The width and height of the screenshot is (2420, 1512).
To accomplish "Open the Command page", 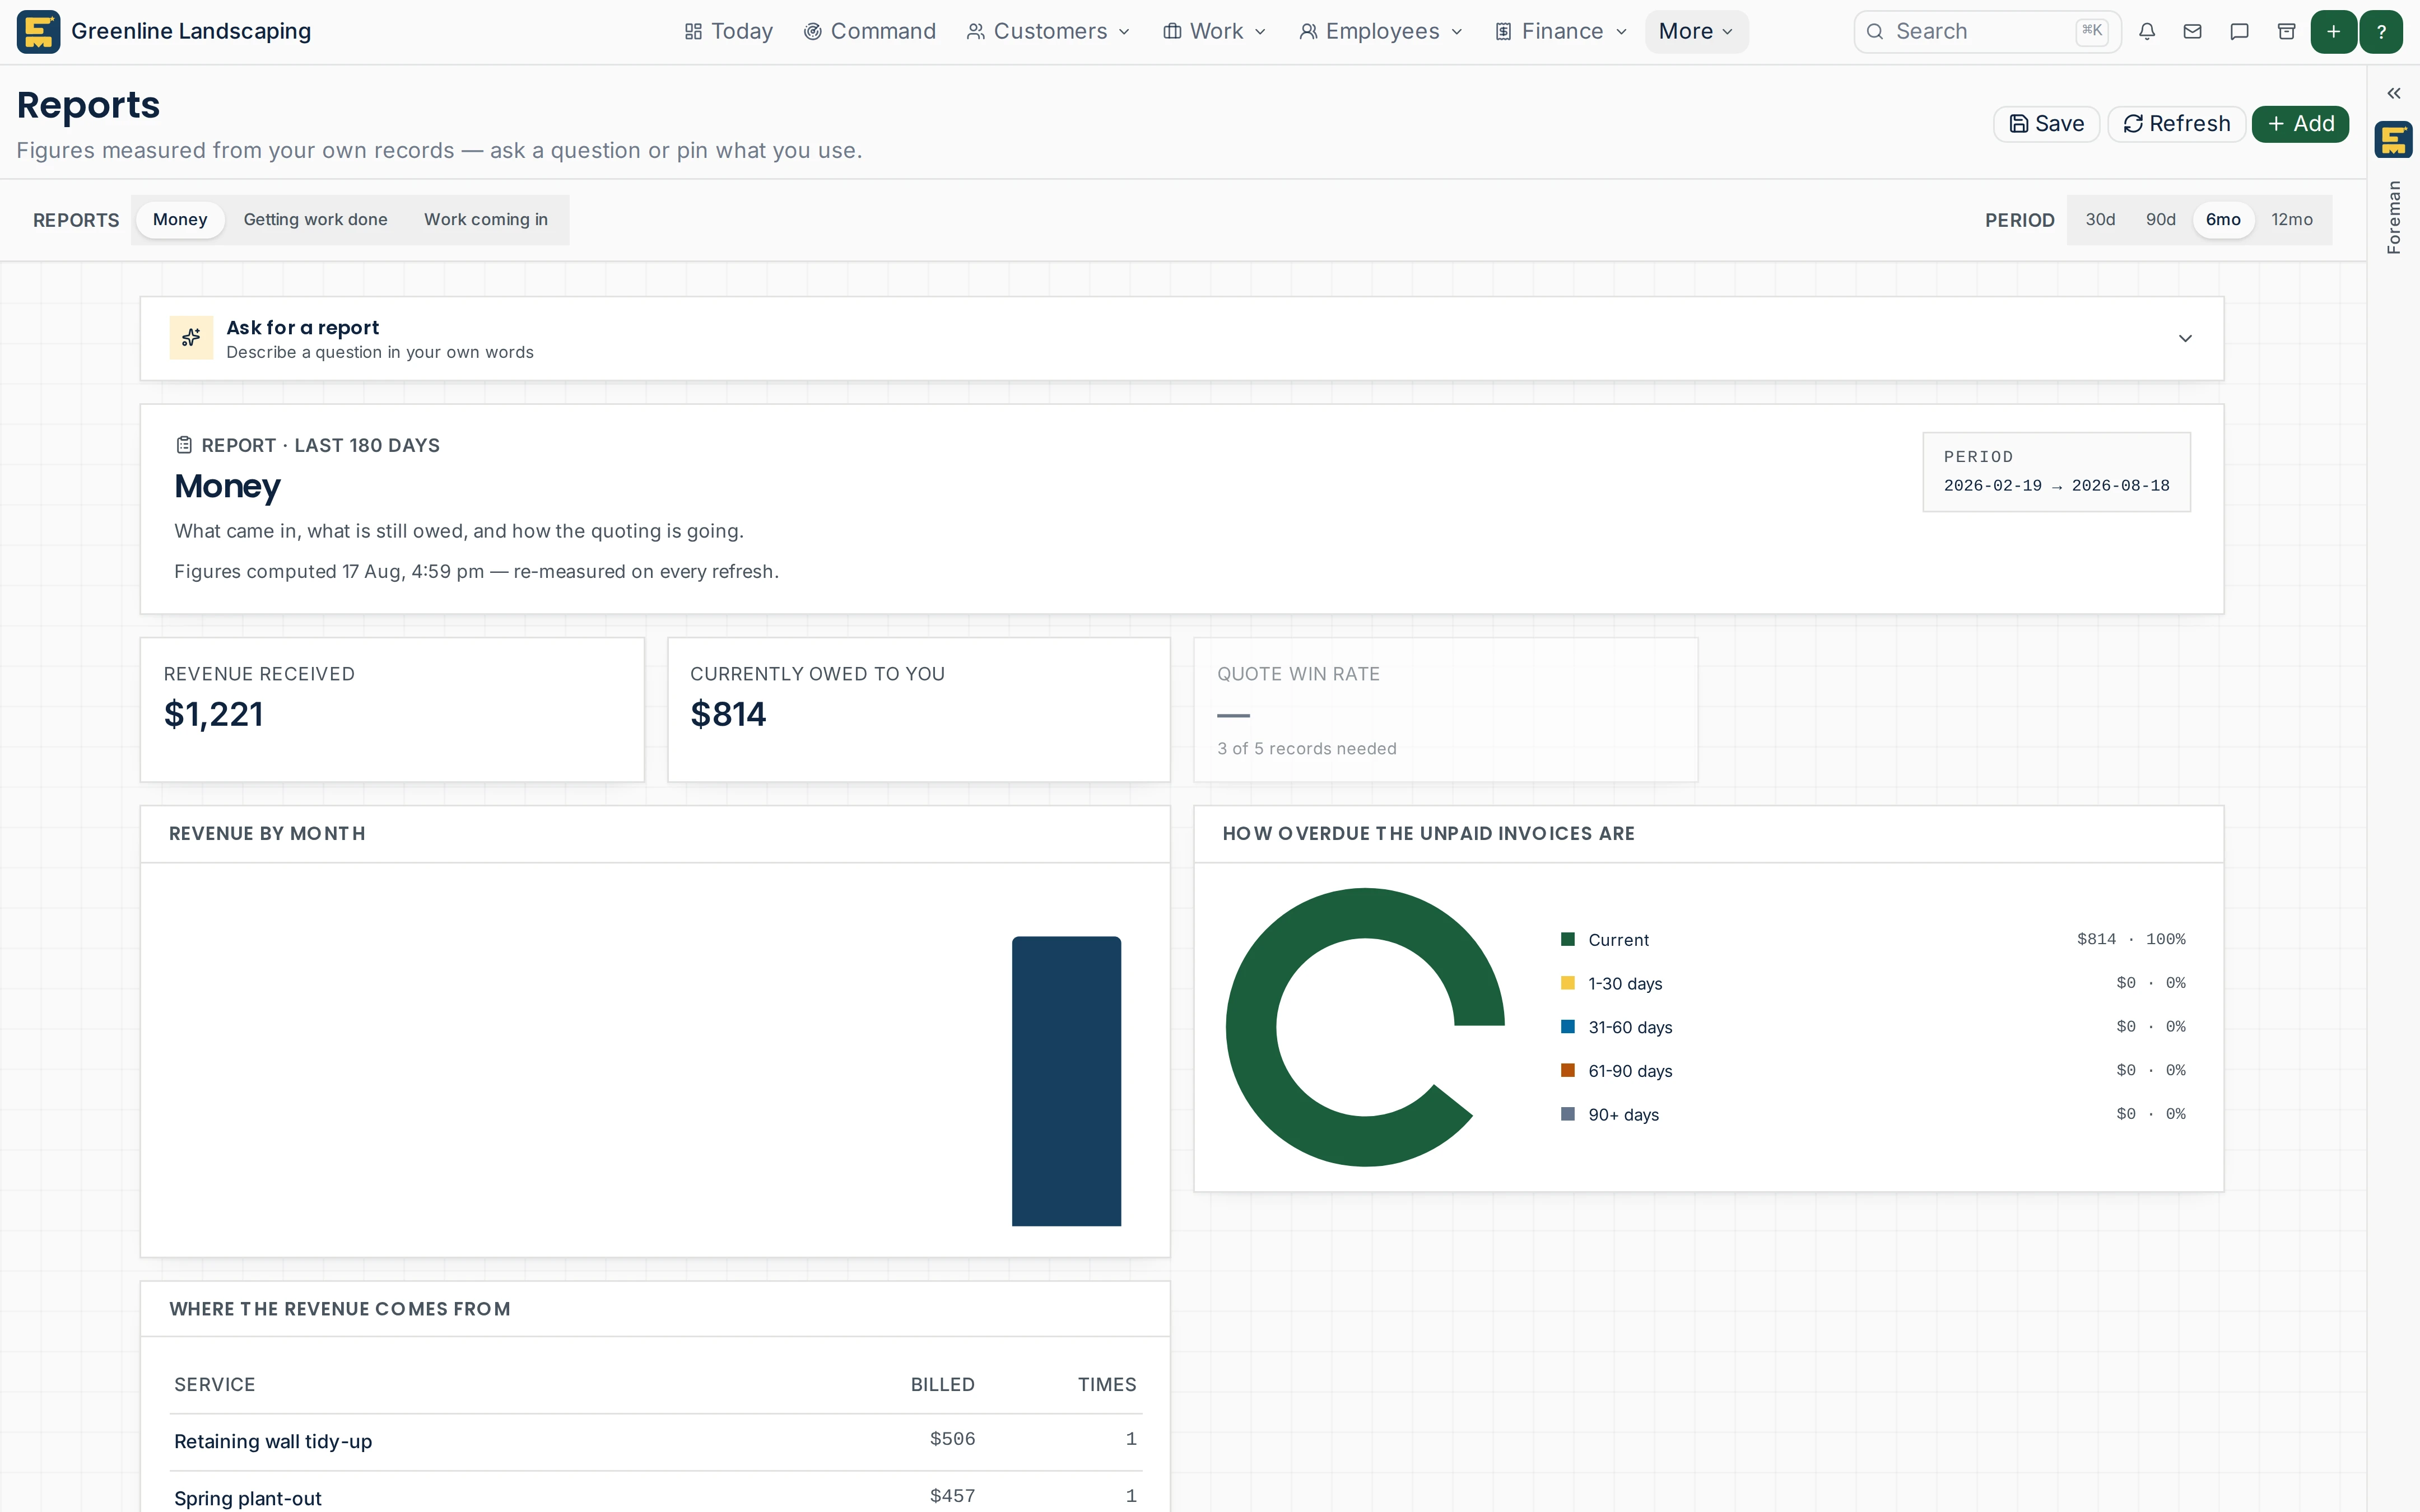I will (x=870, y=32).
